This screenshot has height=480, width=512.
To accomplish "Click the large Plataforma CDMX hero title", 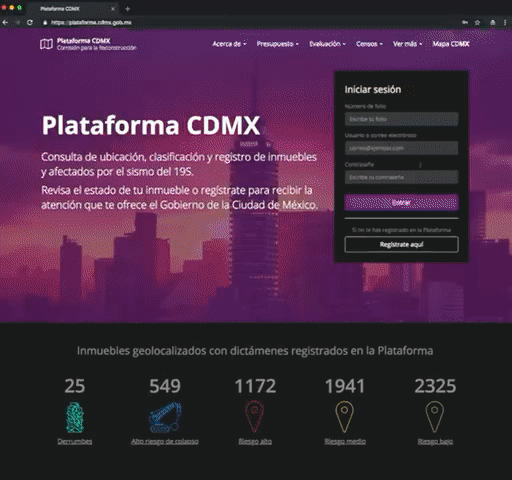I will click(151, 125).
